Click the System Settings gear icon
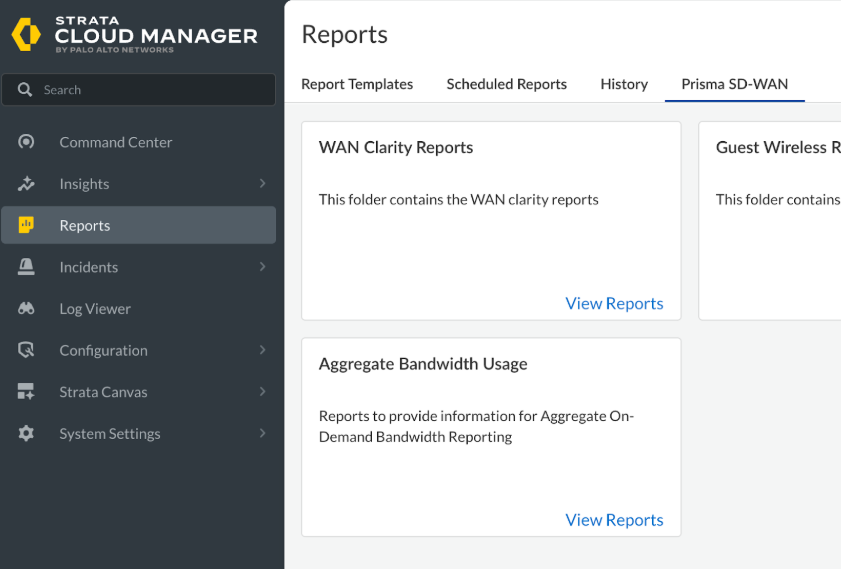Screen dimensions: 860x569 [26, 434]
